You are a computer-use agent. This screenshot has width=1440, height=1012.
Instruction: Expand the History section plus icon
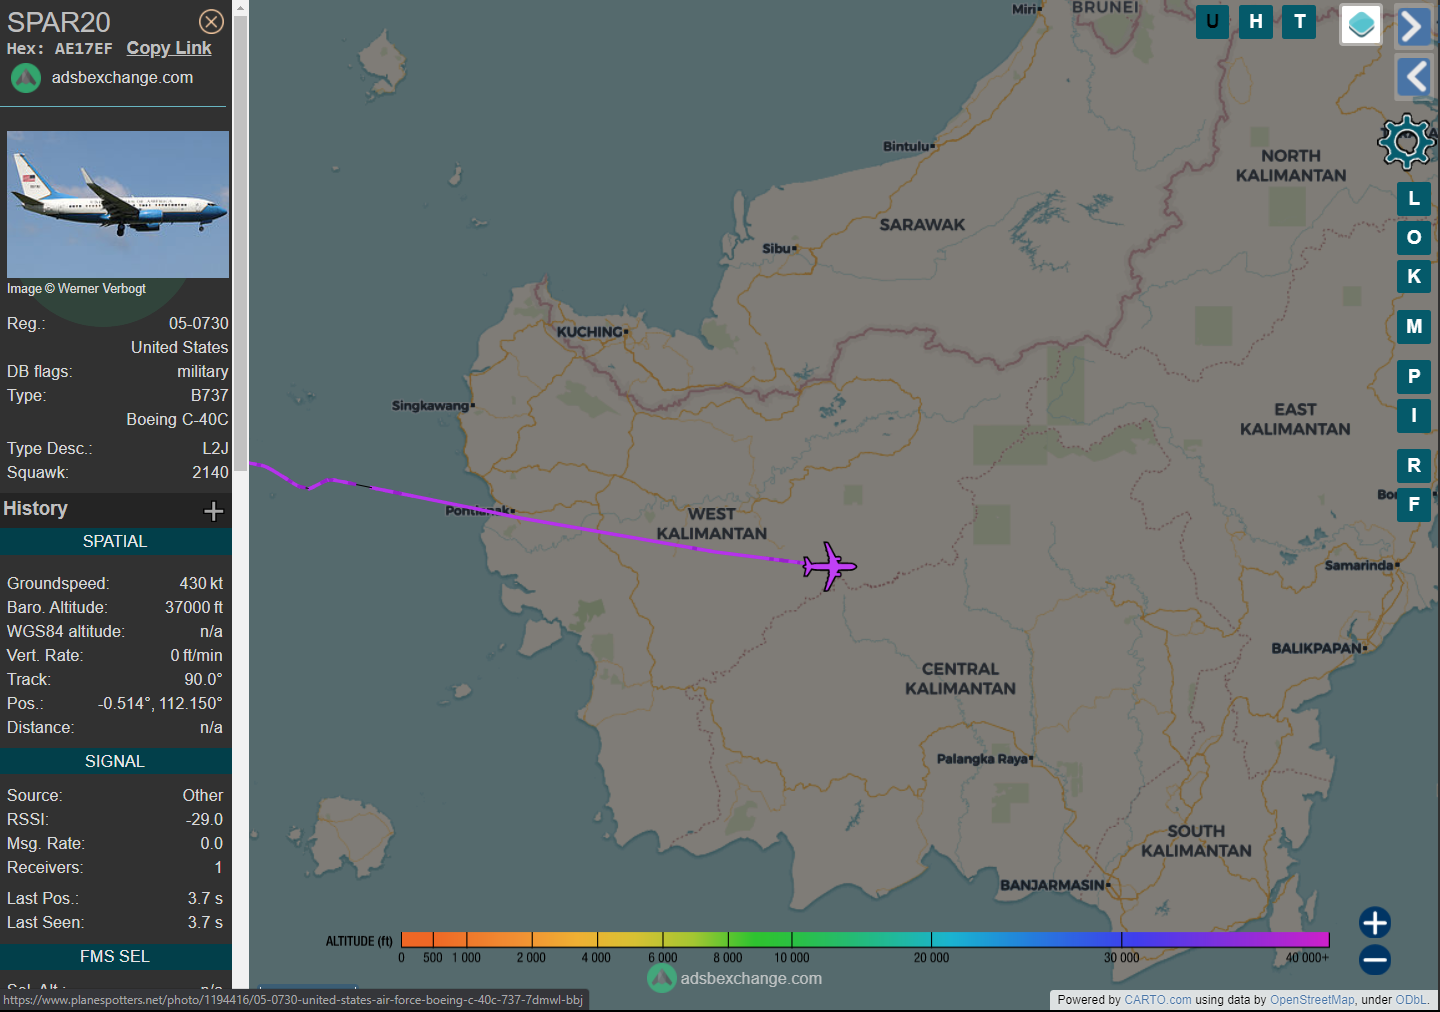tap(213, 511)
